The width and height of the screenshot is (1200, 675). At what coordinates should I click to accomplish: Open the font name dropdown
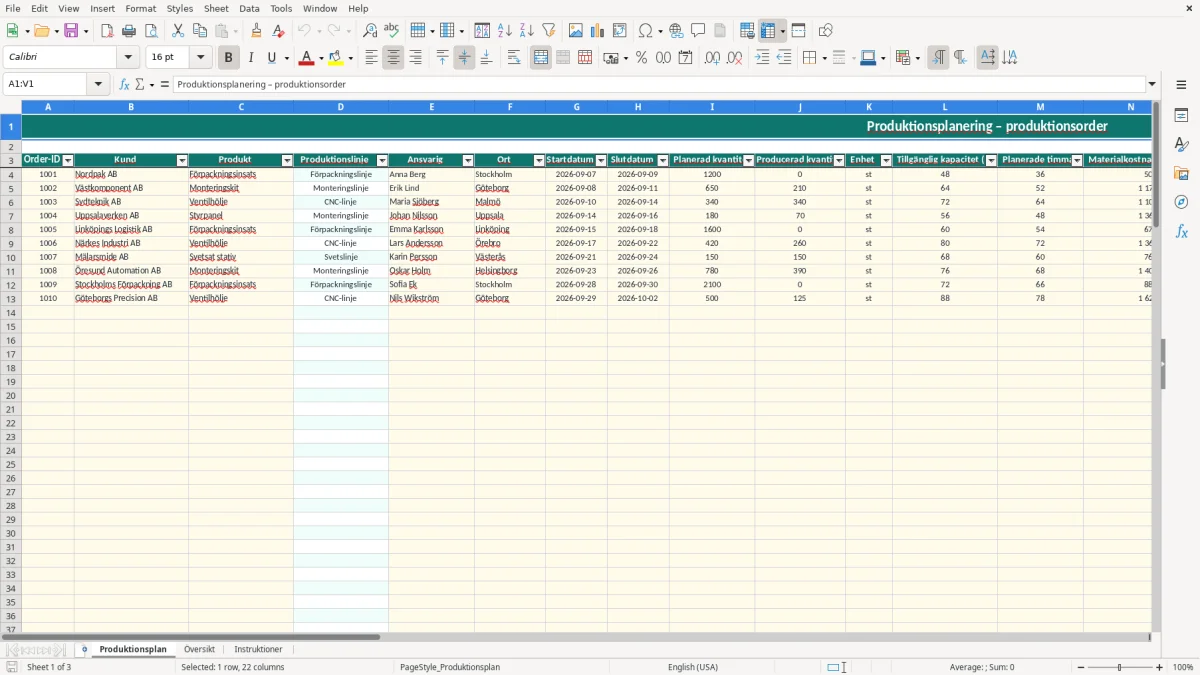coord(128,58)
